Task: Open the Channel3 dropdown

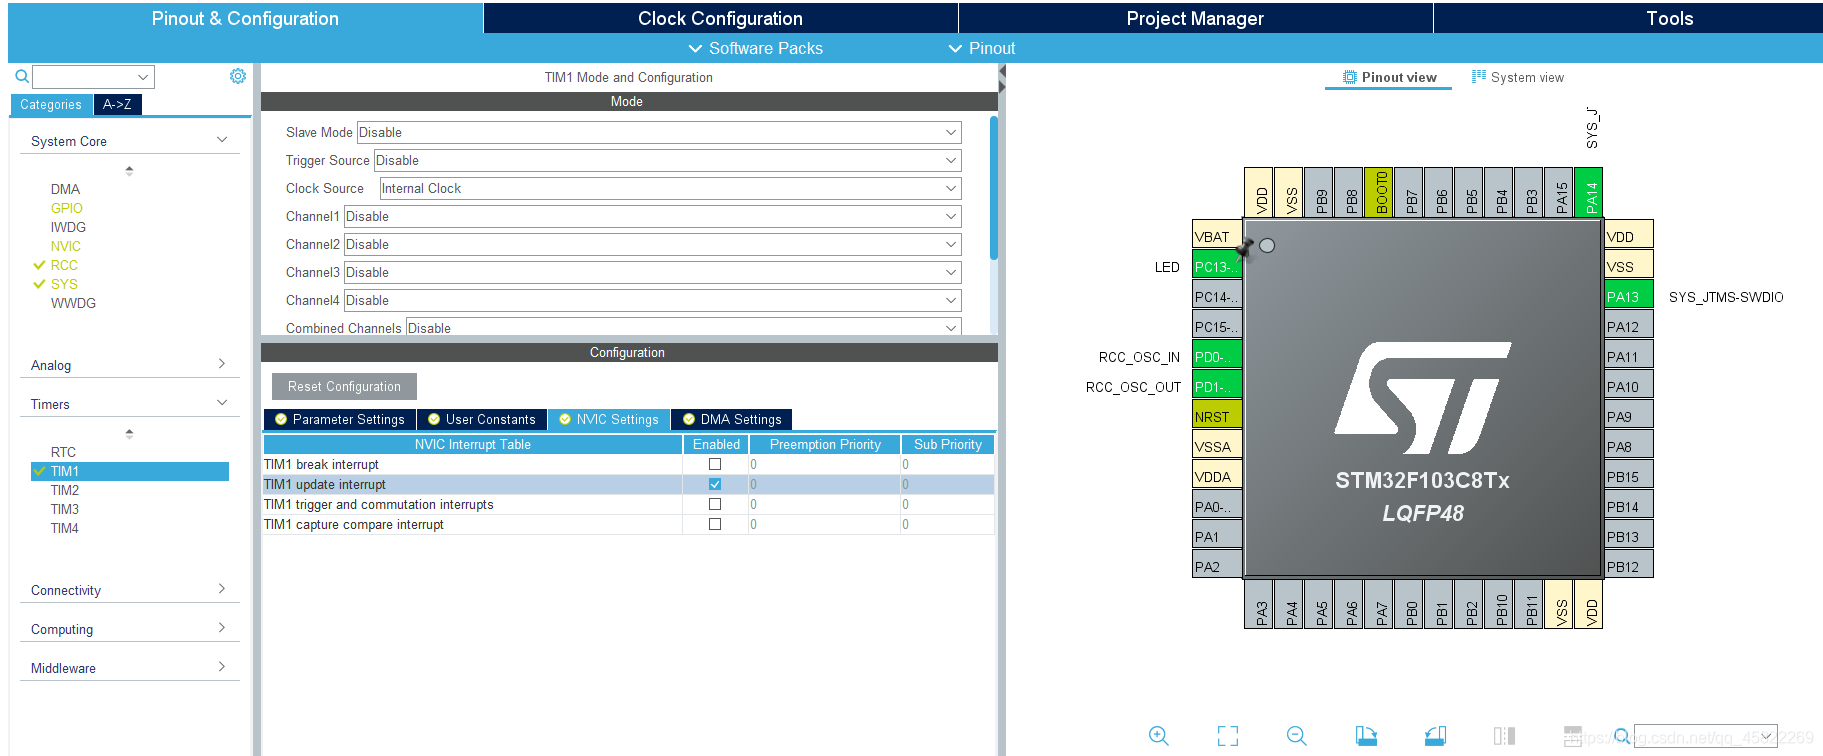Action: pos(652,272)
